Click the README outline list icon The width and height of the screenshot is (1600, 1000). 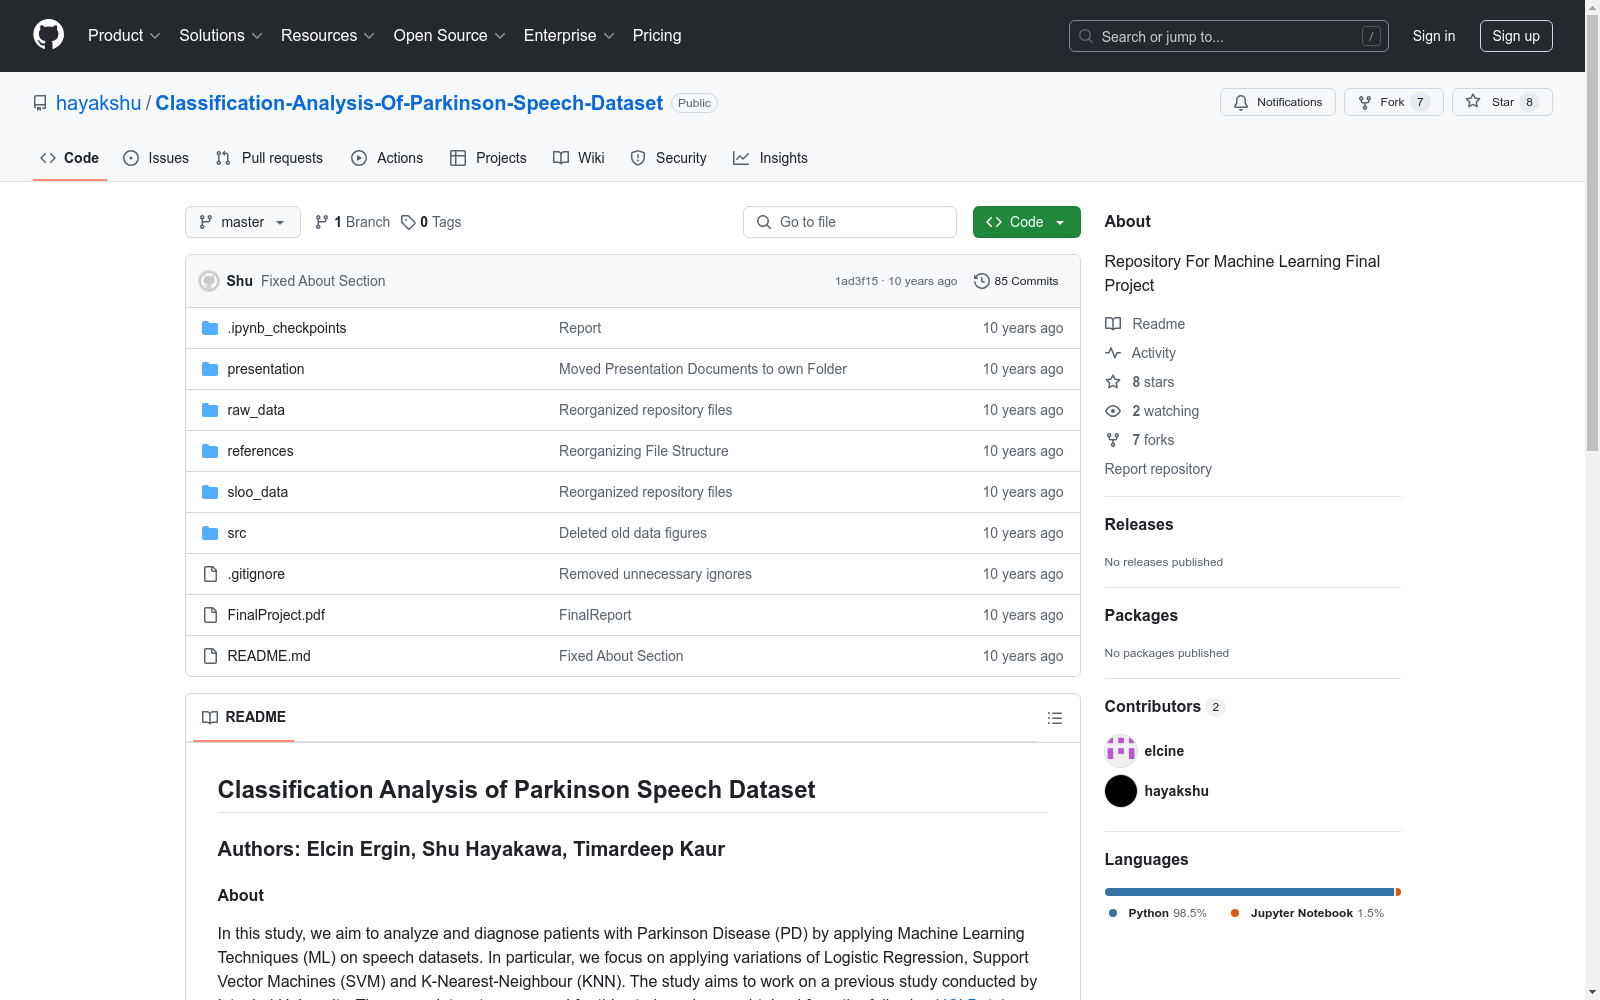(x=1054, y=718)
